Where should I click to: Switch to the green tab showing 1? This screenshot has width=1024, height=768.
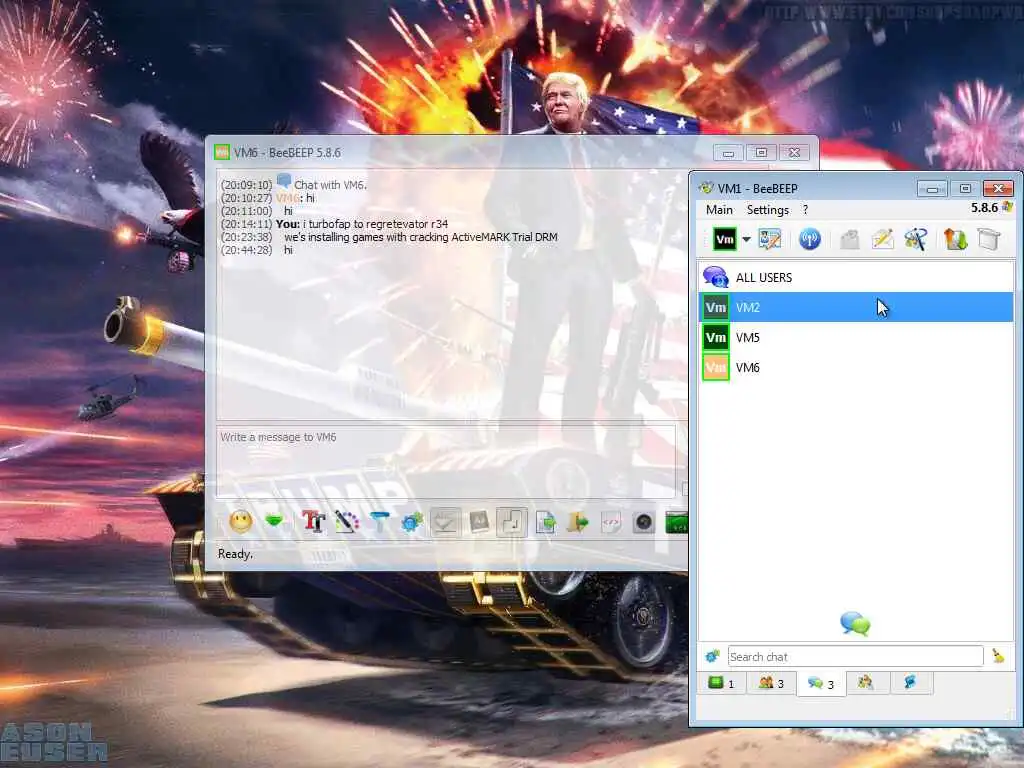click(x=722, y=683)
